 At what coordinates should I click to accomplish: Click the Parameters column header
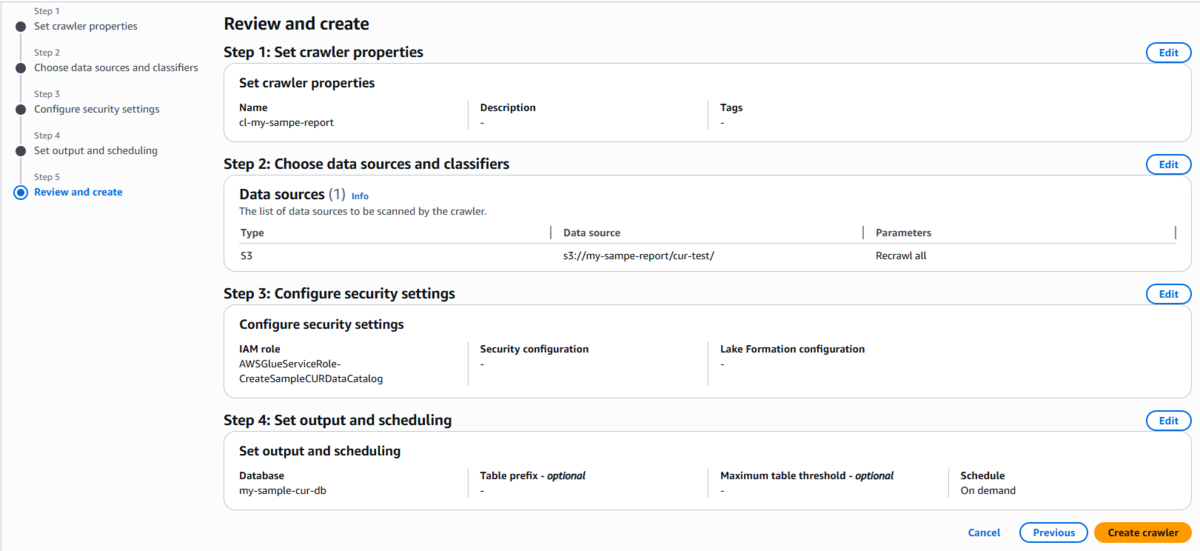click(x=903, y=233)
